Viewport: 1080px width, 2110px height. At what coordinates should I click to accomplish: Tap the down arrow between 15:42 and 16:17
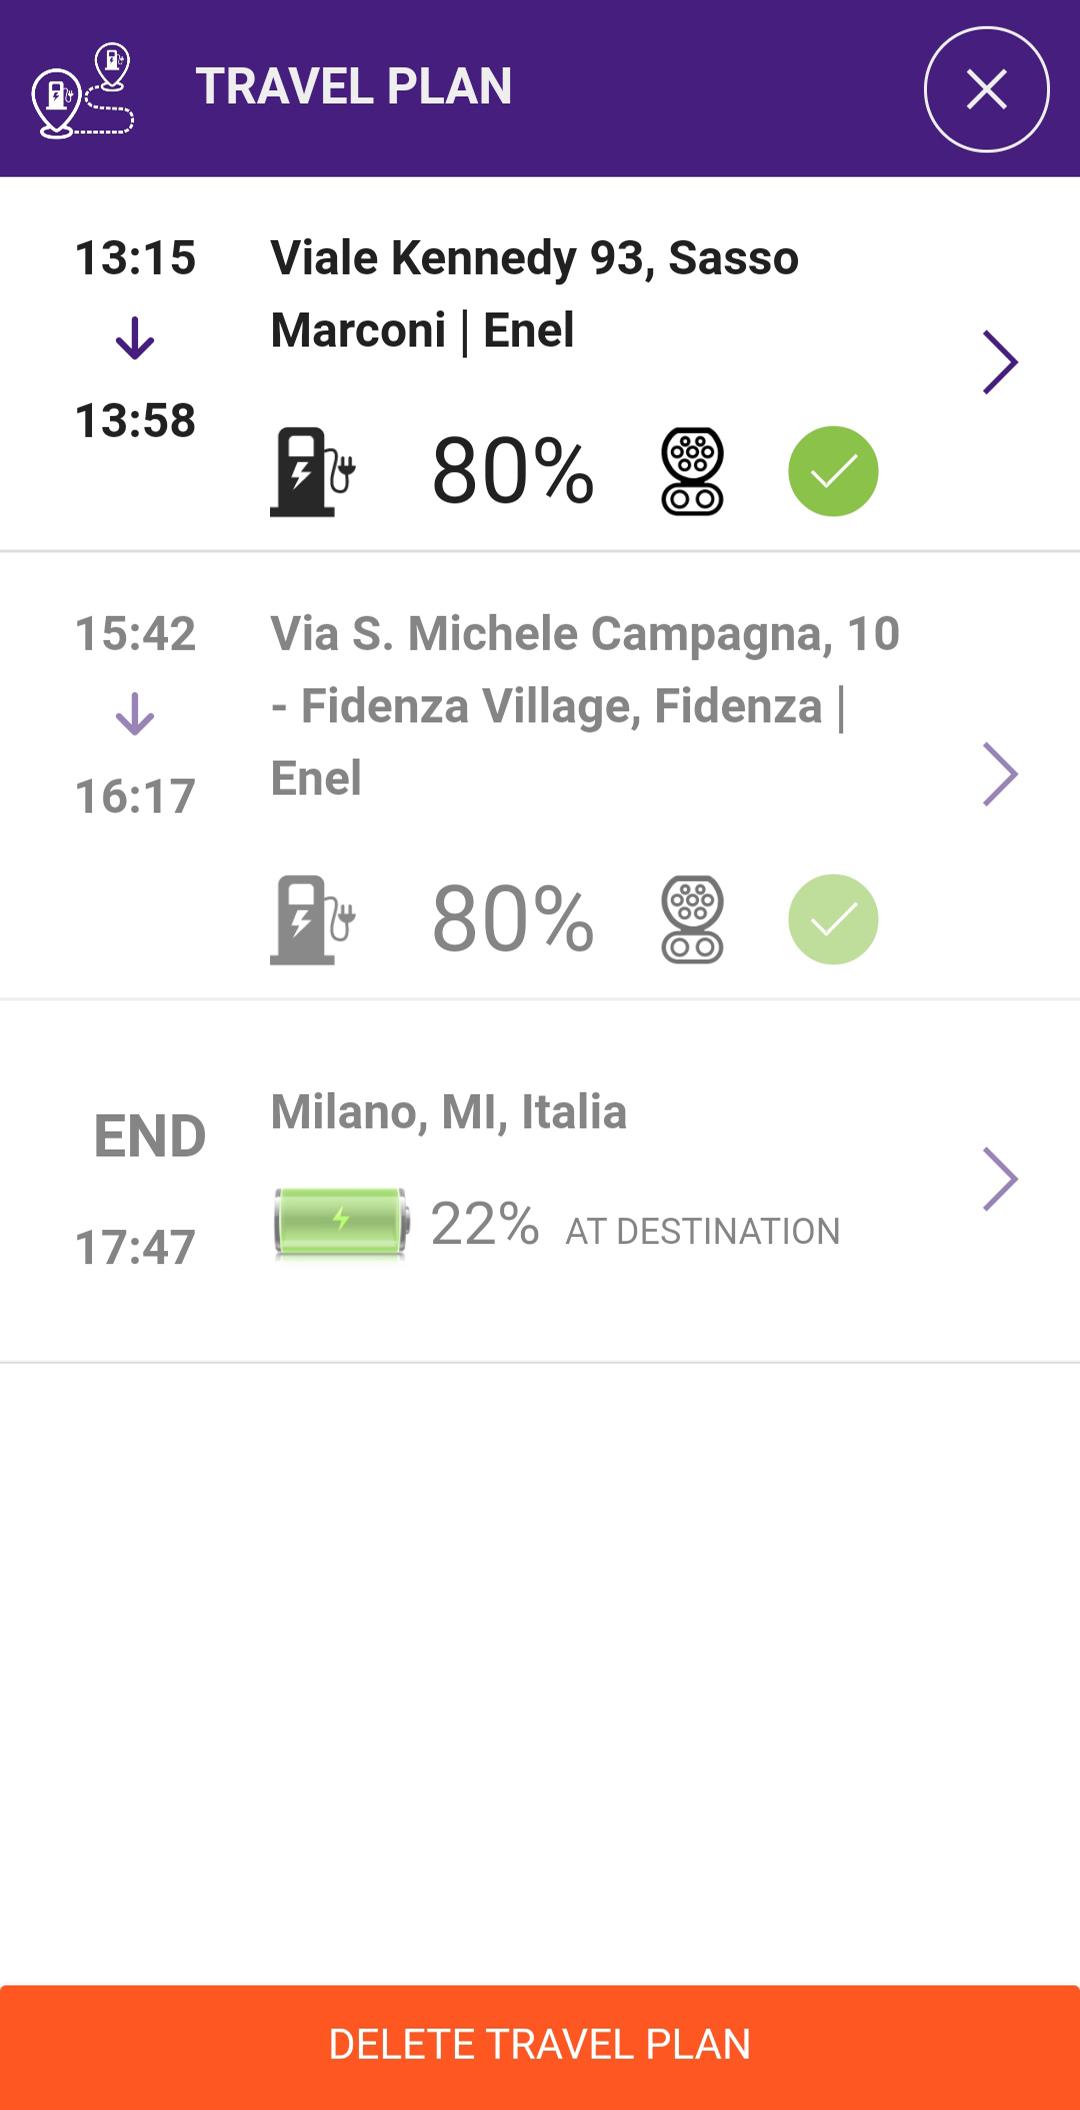[135, 715]
